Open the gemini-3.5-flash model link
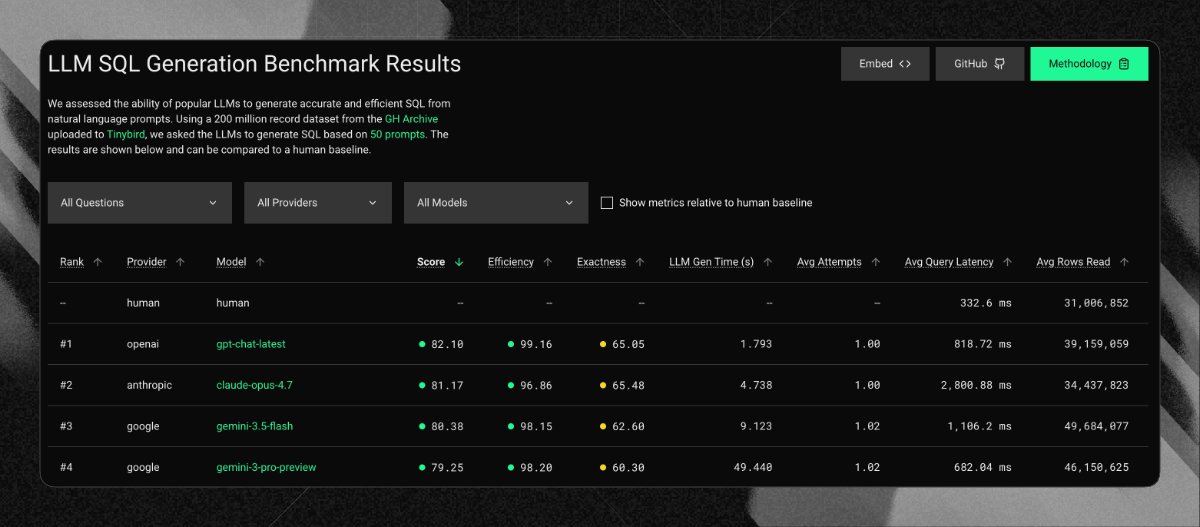 coord(255,426)
